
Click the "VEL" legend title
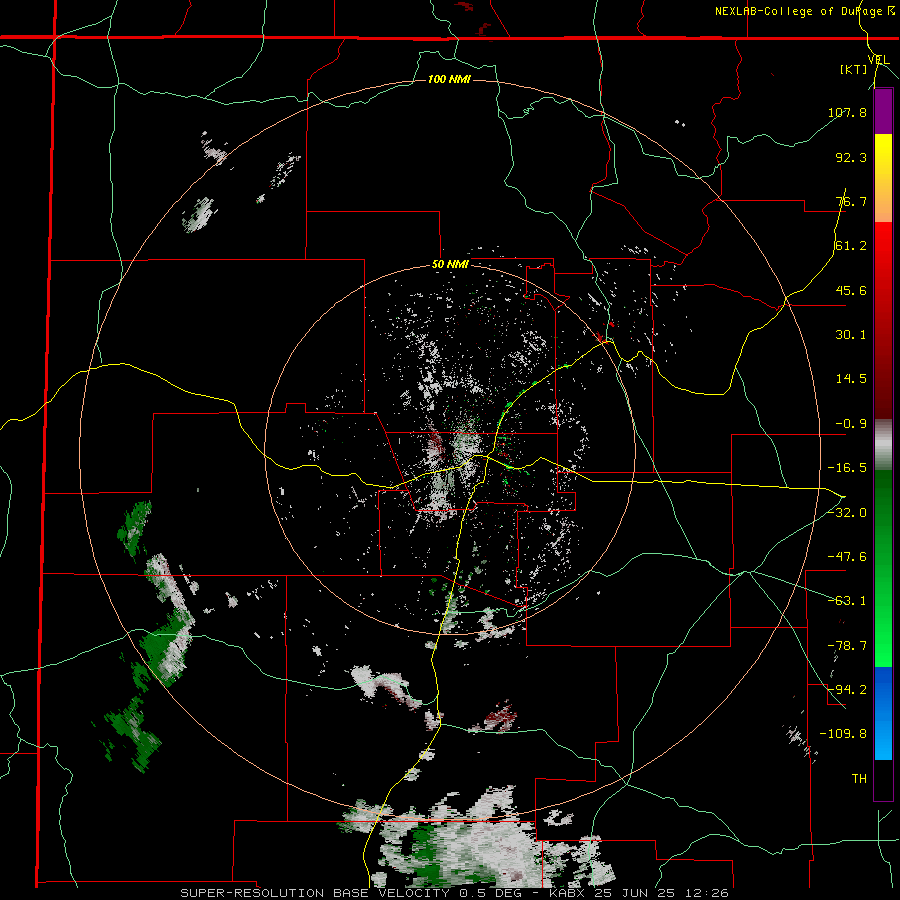[x=879, y=60]
